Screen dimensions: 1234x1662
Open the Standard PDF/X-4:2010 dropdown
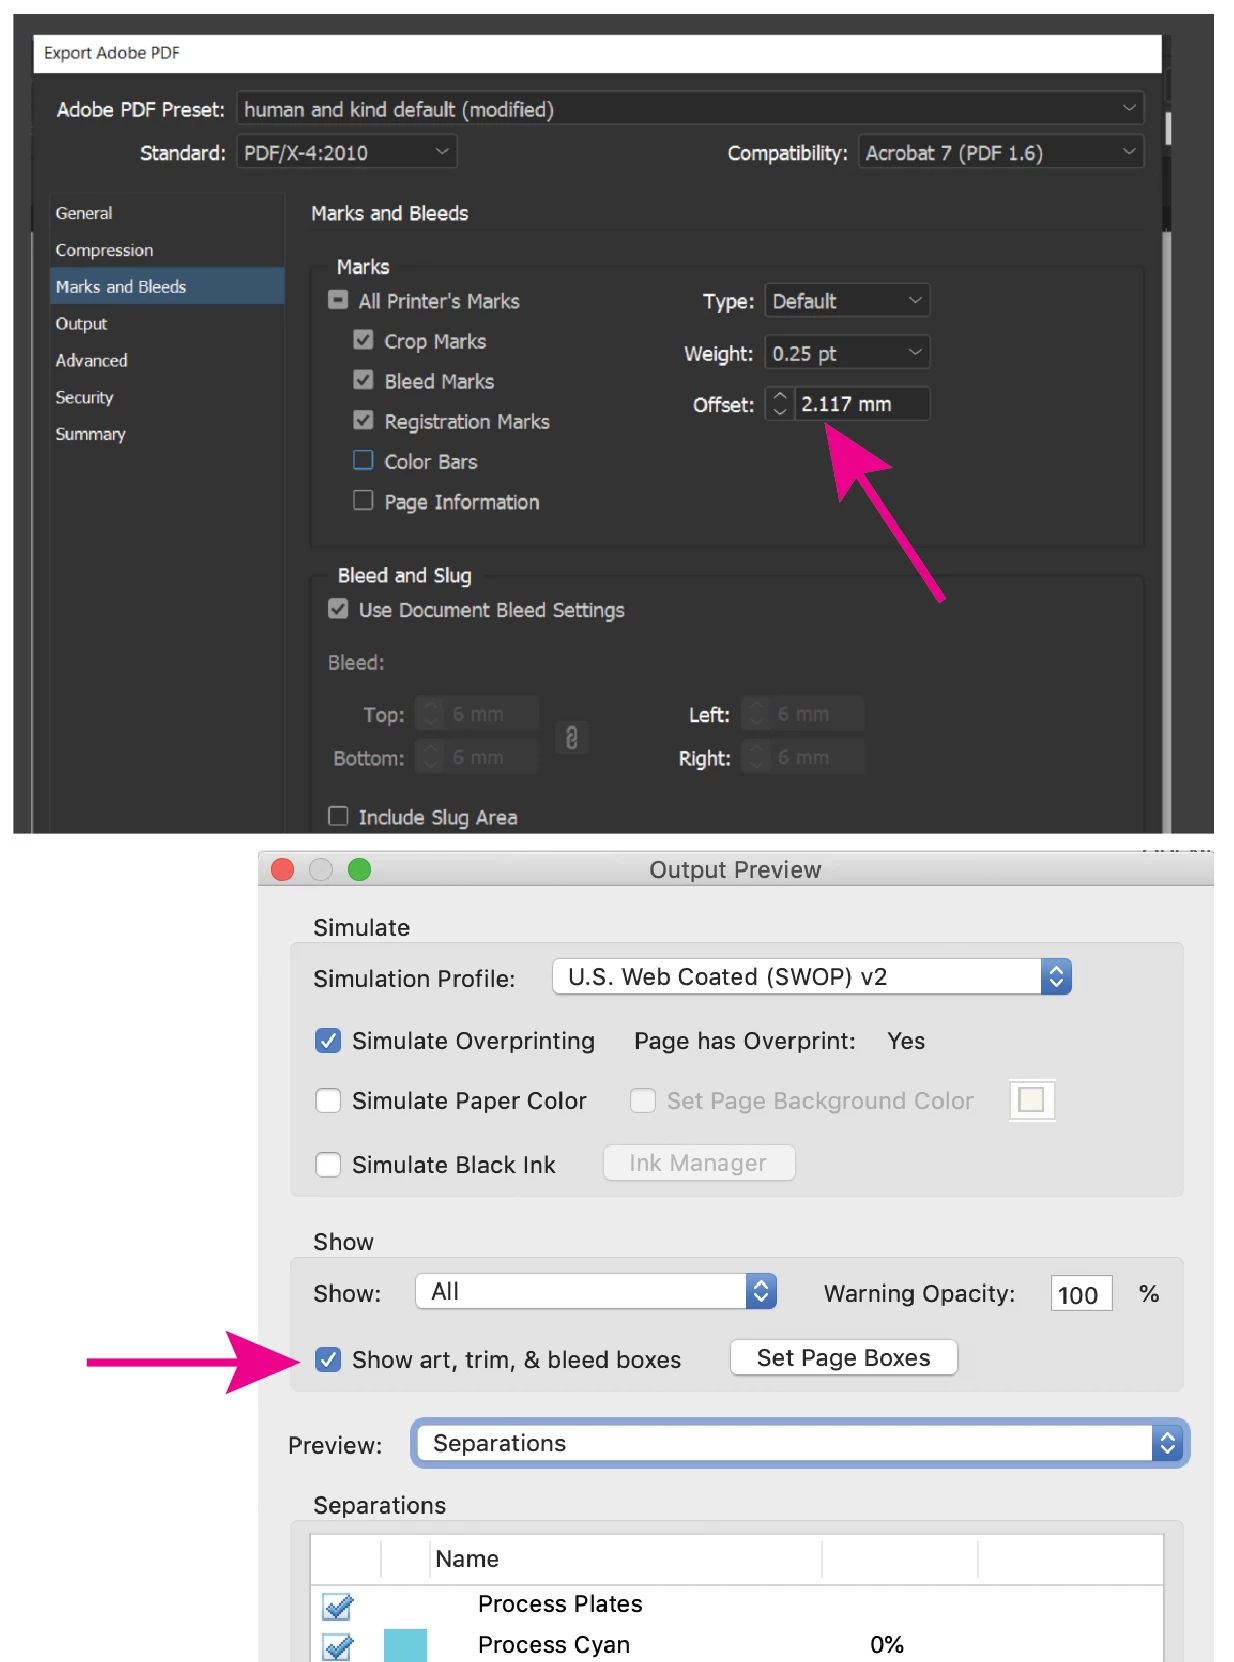(346, 153)
